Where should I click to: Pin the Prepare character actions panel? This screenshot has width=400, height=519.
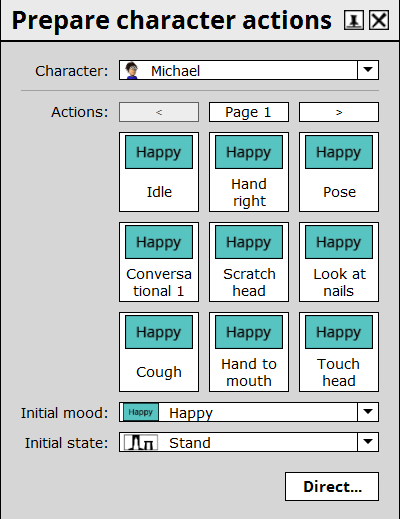pyautogui.click(x=354, y=20)
